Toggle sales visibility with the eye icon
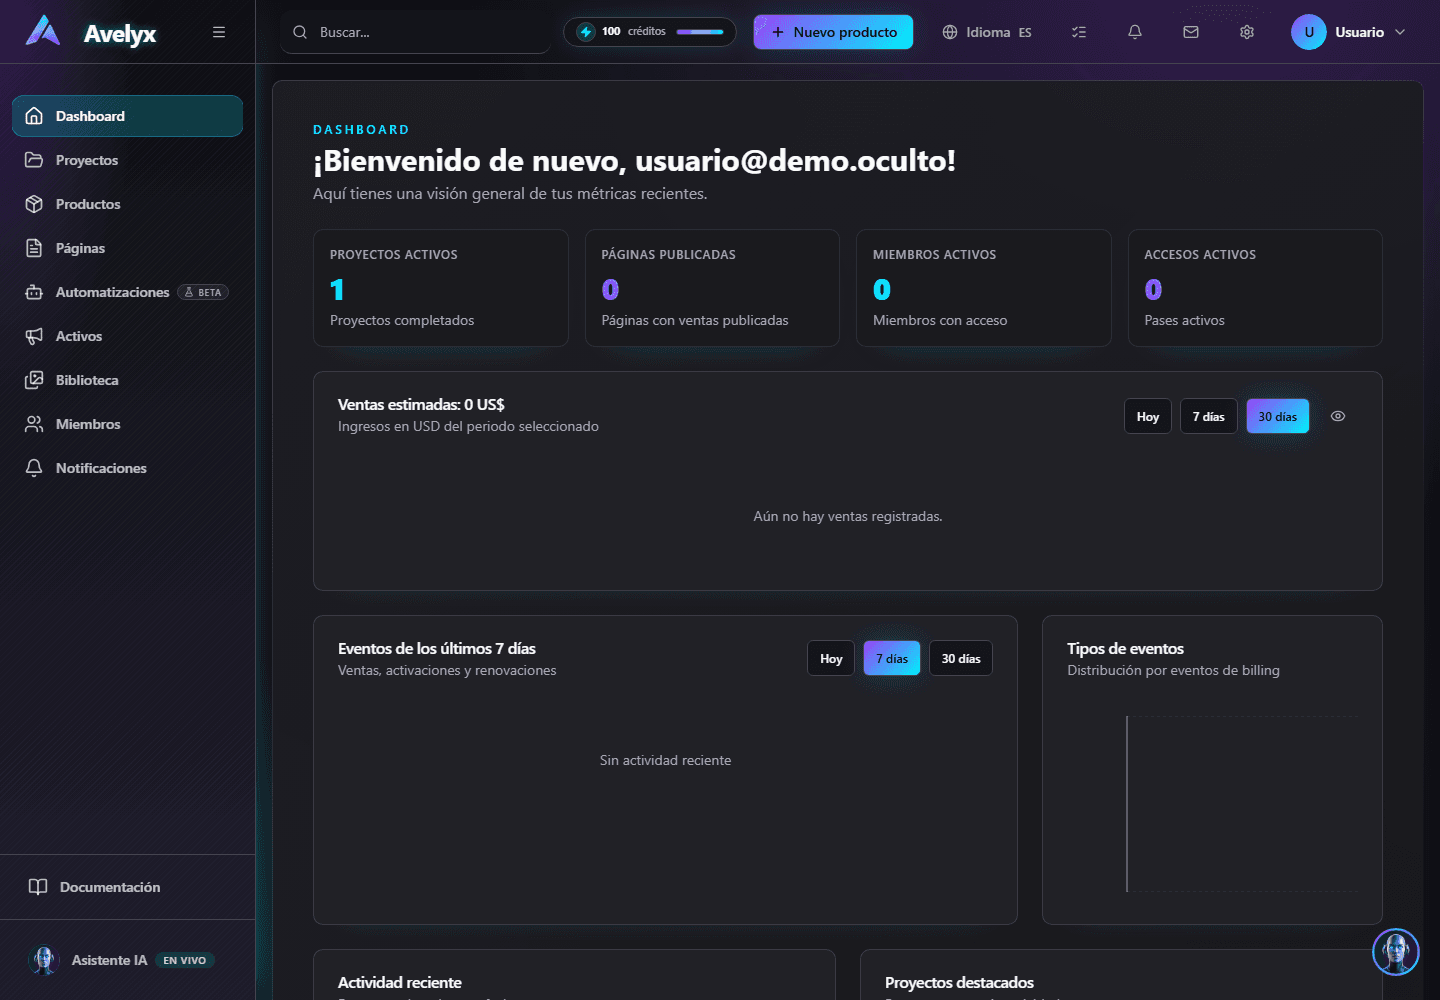1440x1000 pixels. point(1338,416)
